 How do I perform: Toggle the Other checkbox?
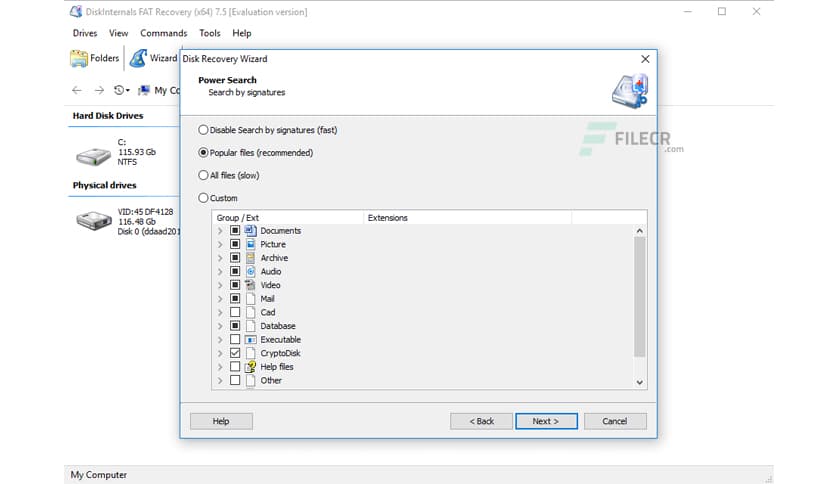235,381
